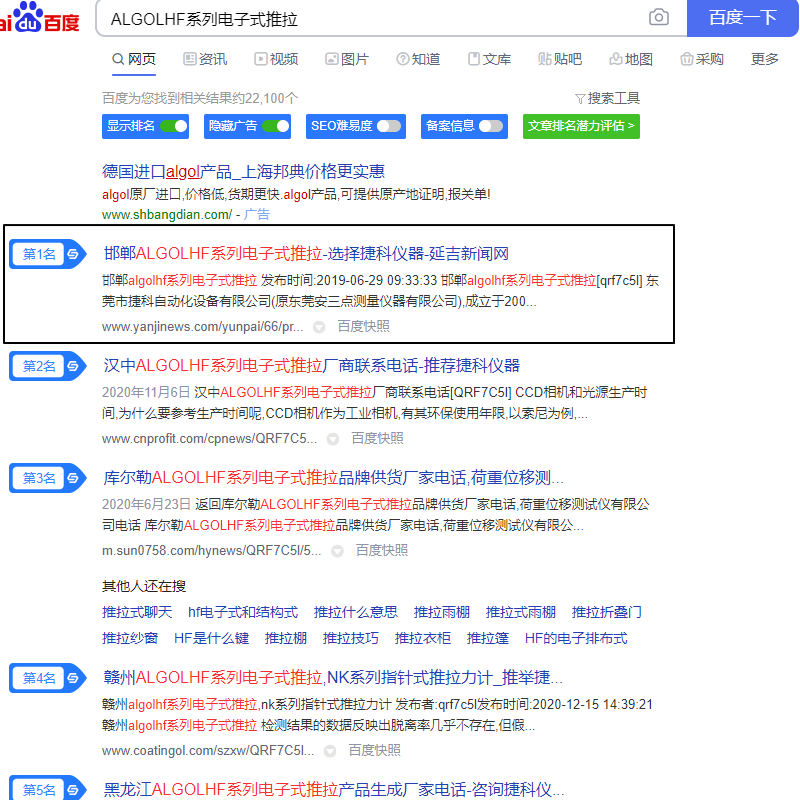800x800 pixels.
Task: Click the Baidu logo
Action: [40, 18]
